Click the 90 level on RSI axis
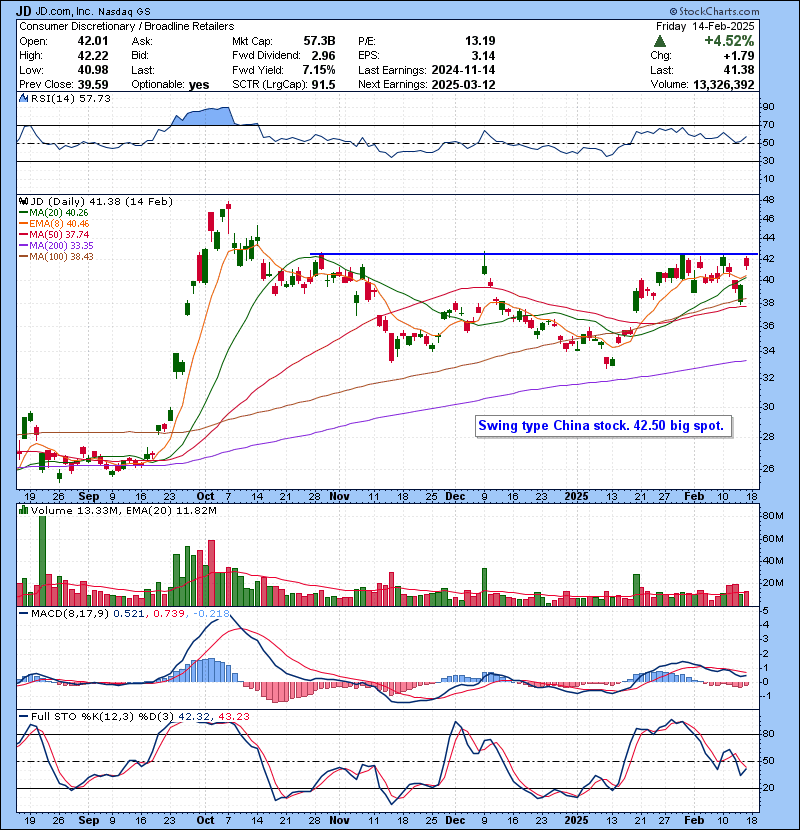 (768, 106)
